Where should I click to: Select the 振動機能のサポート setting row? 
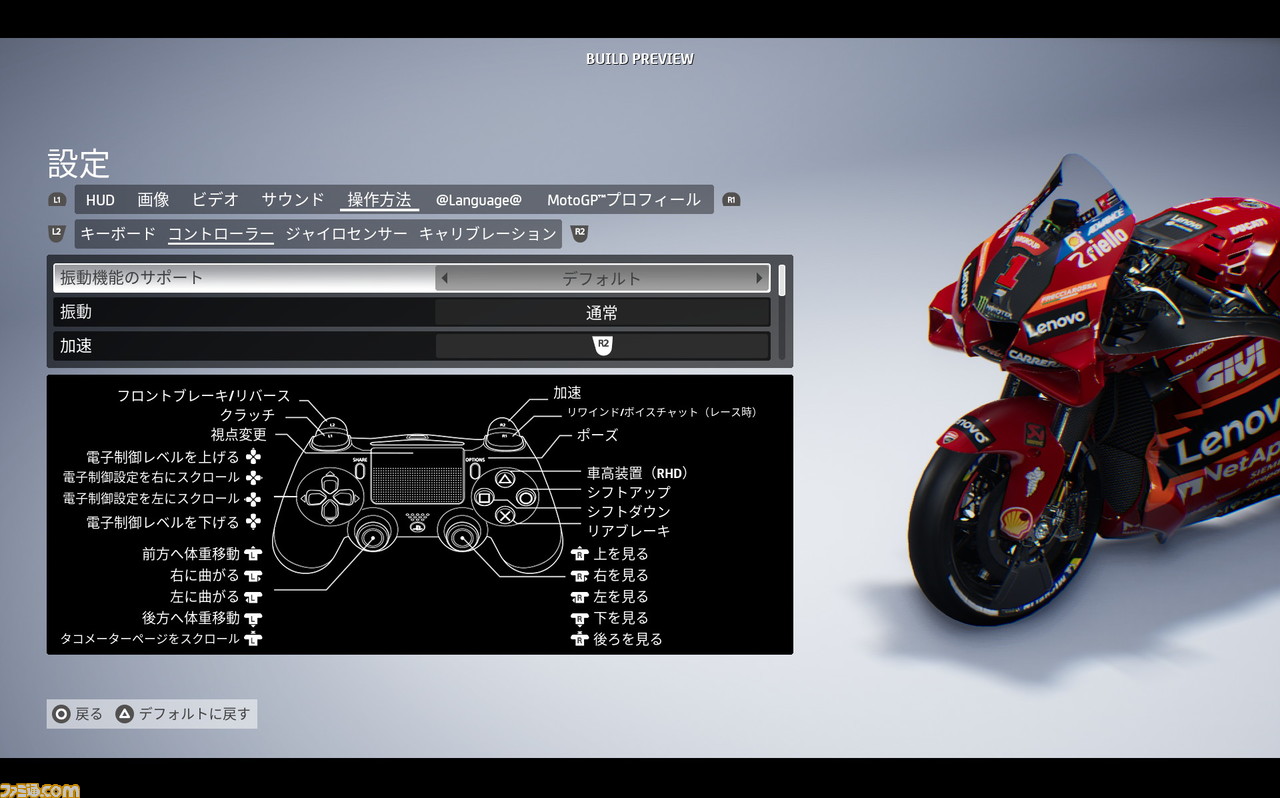412,278
